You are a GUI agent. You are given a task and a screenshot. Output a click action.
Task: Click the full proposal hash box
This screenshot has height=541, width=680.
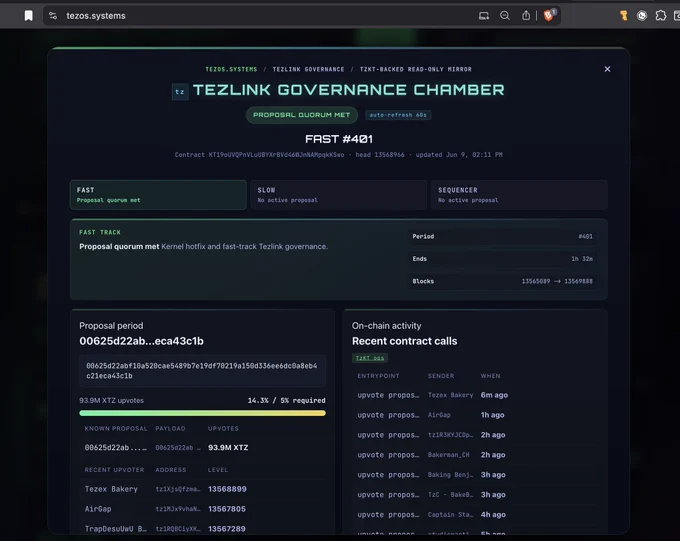coord(202,371)
